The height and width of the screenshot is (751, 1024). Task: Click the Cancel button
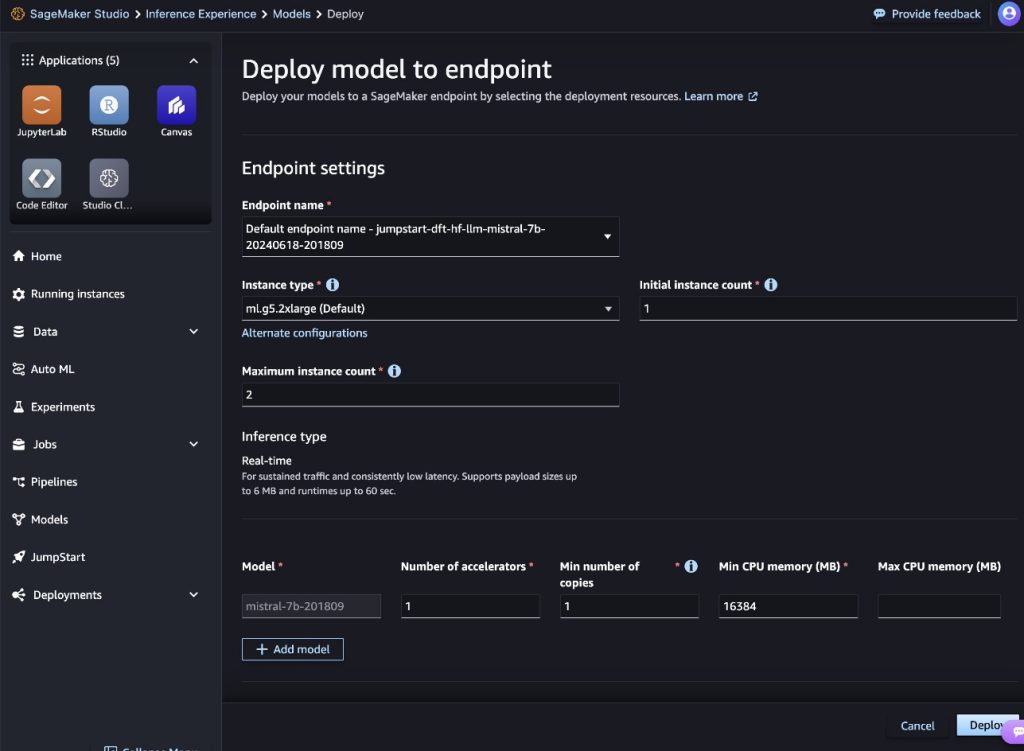pyautogui.click(x=917, y=726)
